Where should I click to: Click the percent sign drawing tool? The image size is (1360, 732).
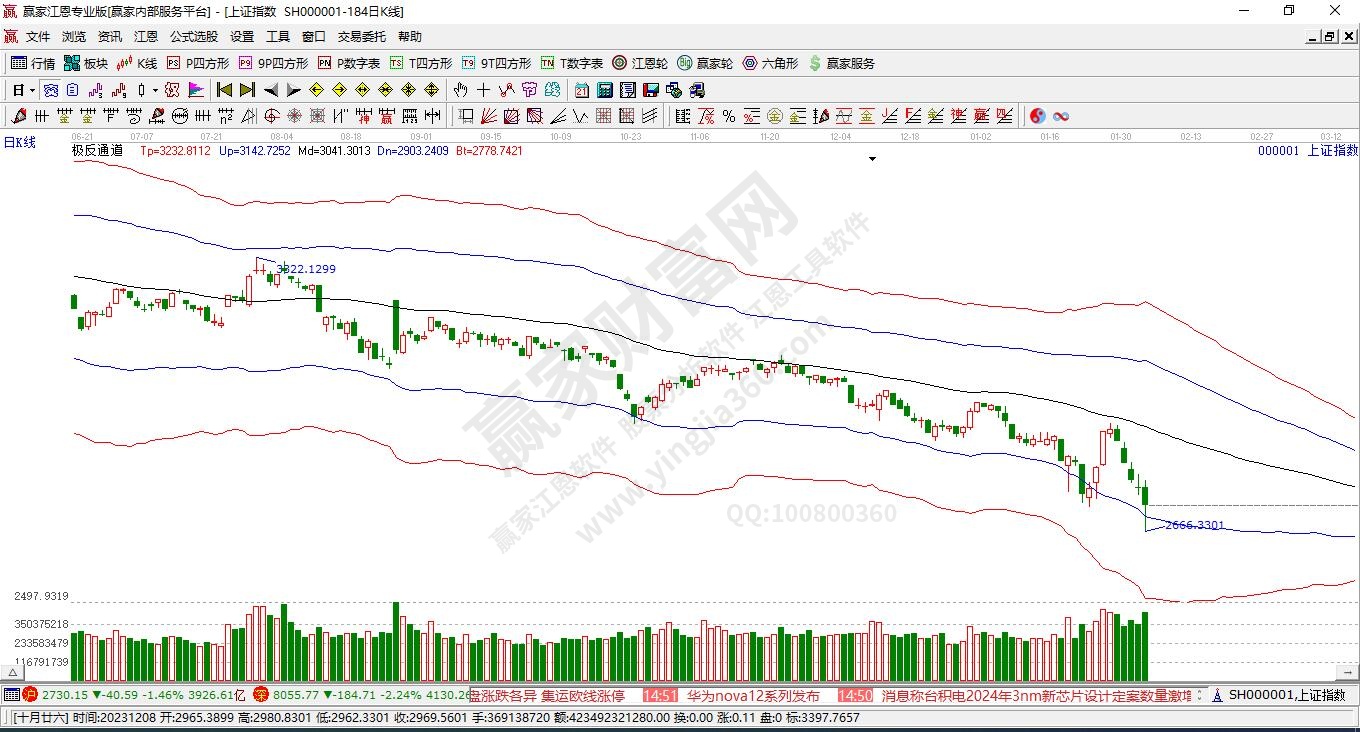729,116
